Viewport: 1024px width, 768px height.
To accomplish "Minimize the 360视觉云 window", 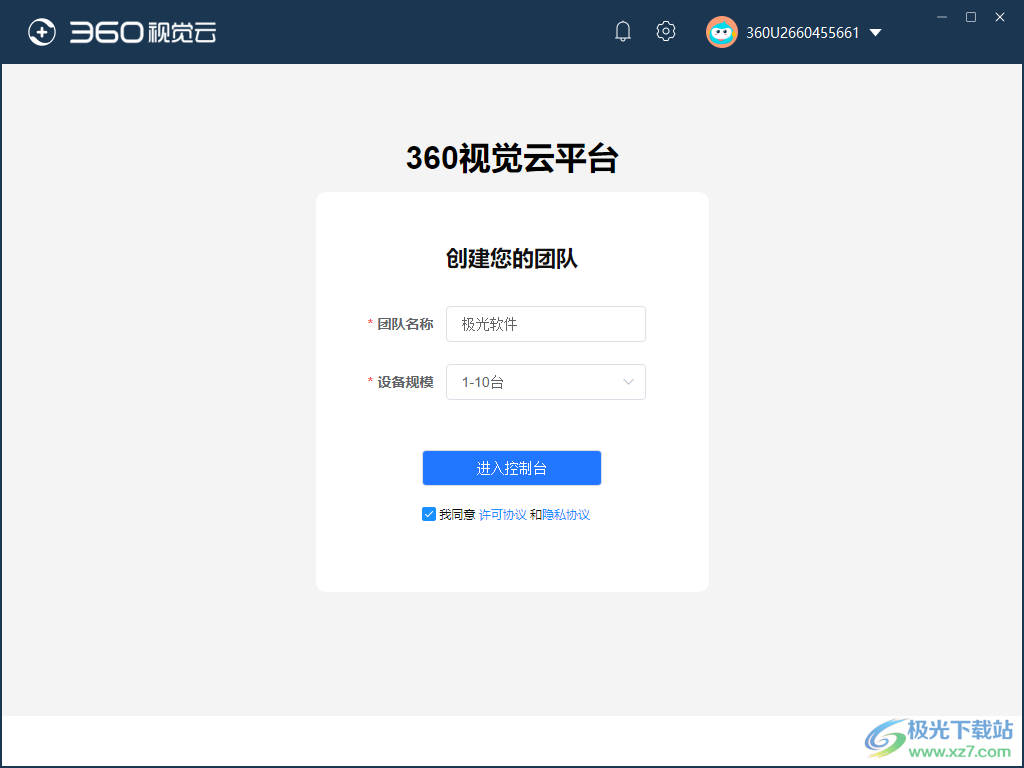I will [942, 17].
